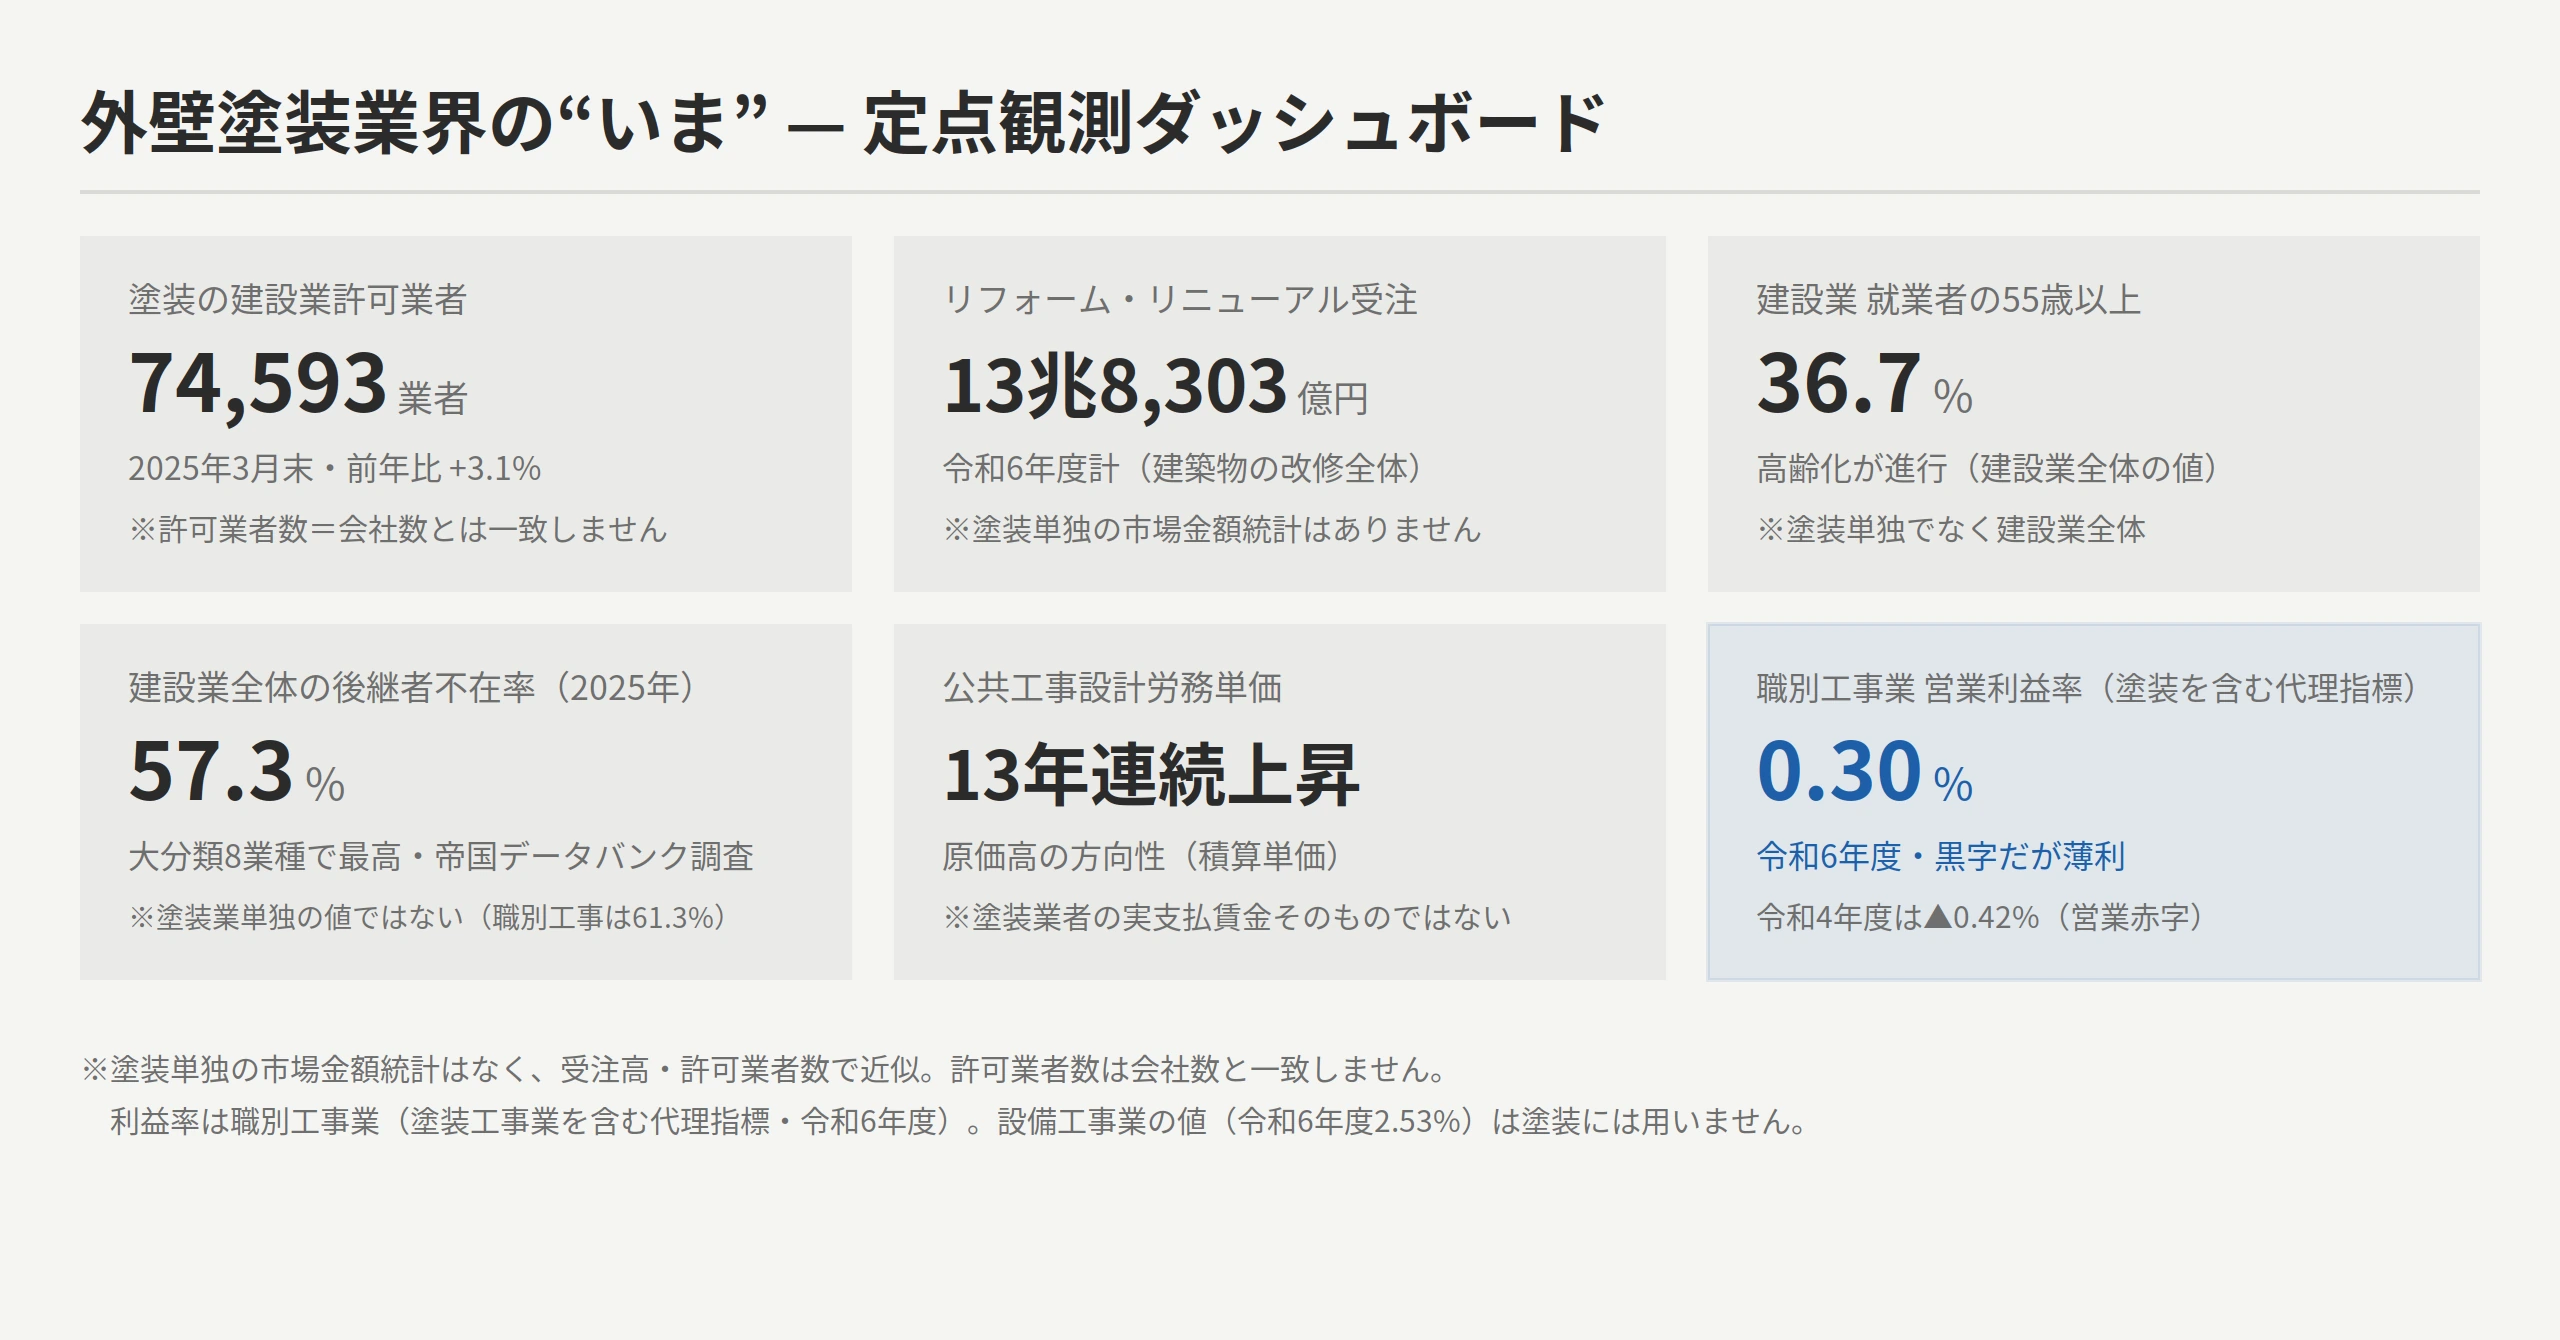Click the headline 13年連続上昇
Viewport: 2560px width, 1340px height.
(1151, 775)
